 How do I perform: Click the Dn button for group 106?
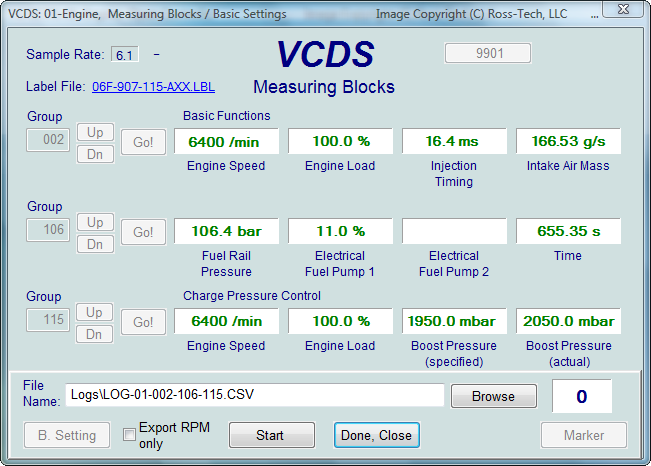(95, 244)
